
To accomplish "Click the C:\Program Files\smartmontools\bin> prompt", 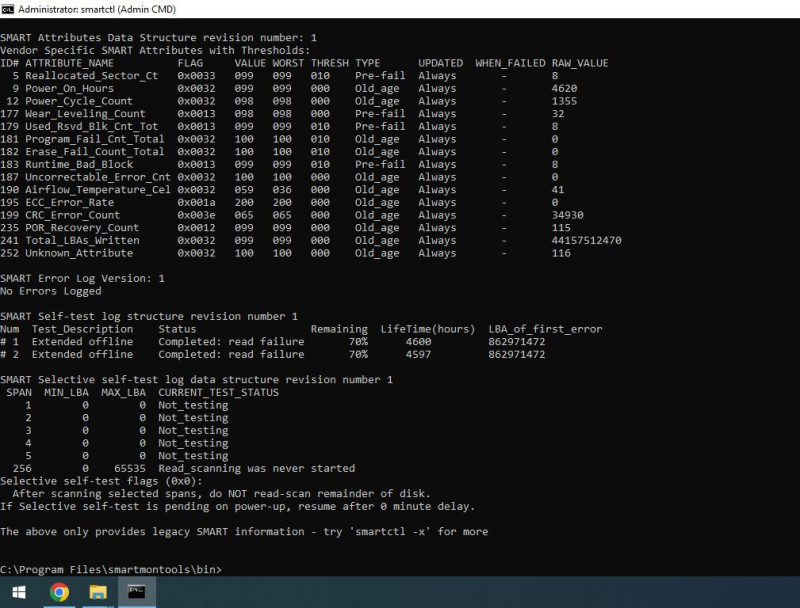I will coord(111,570).
